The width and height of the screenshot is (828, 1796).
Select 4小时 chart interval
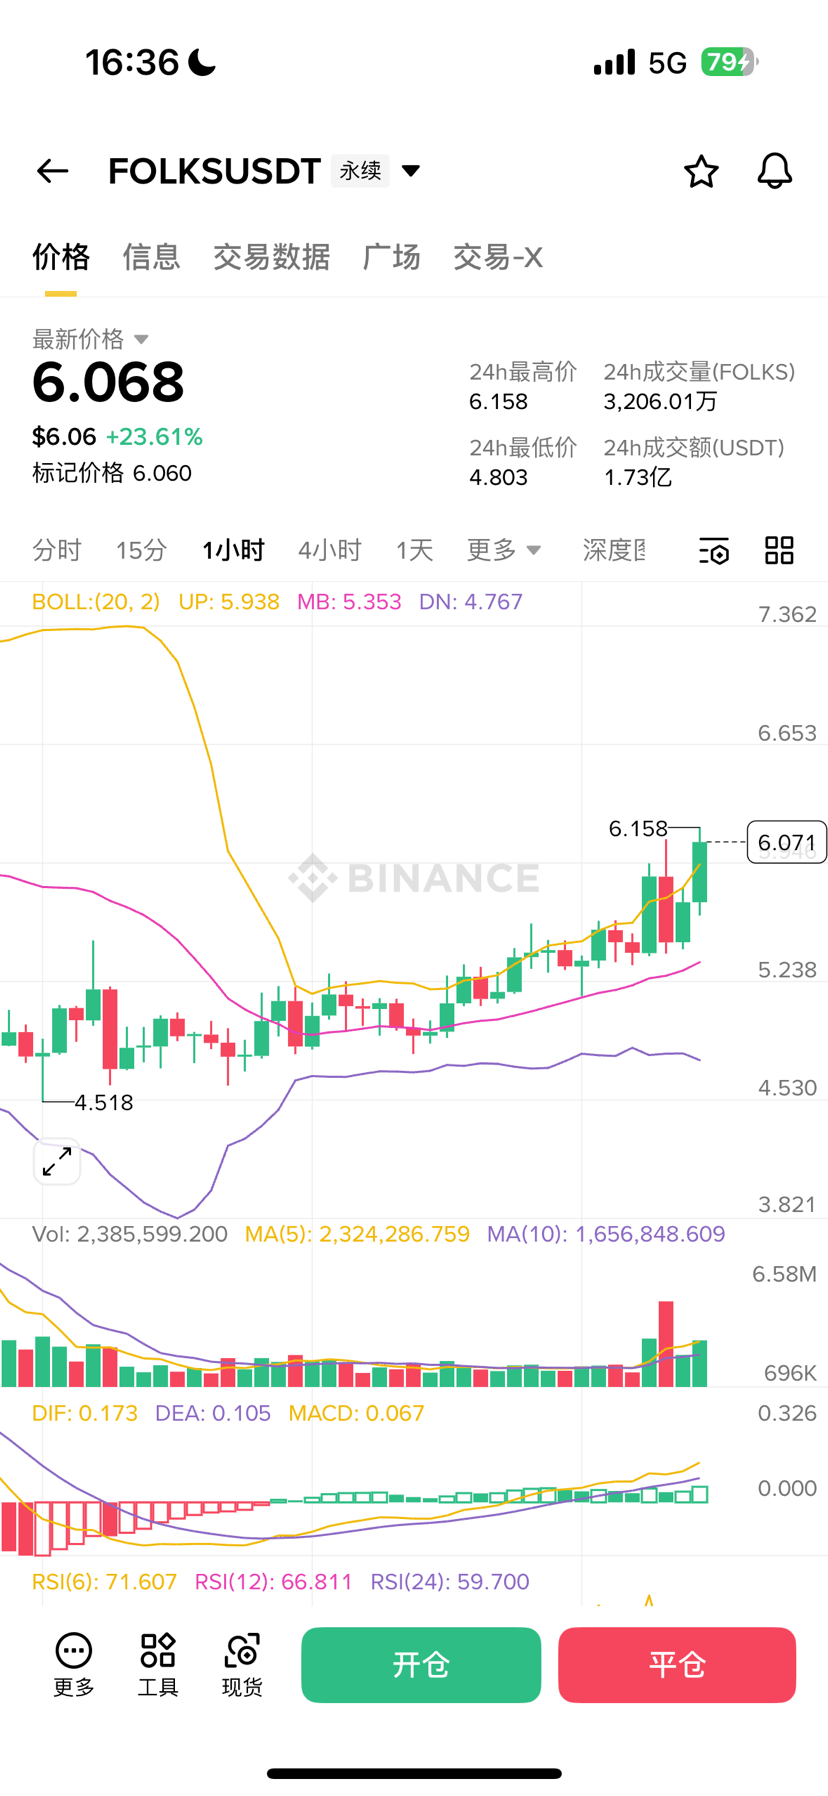(x=329, y=550)
